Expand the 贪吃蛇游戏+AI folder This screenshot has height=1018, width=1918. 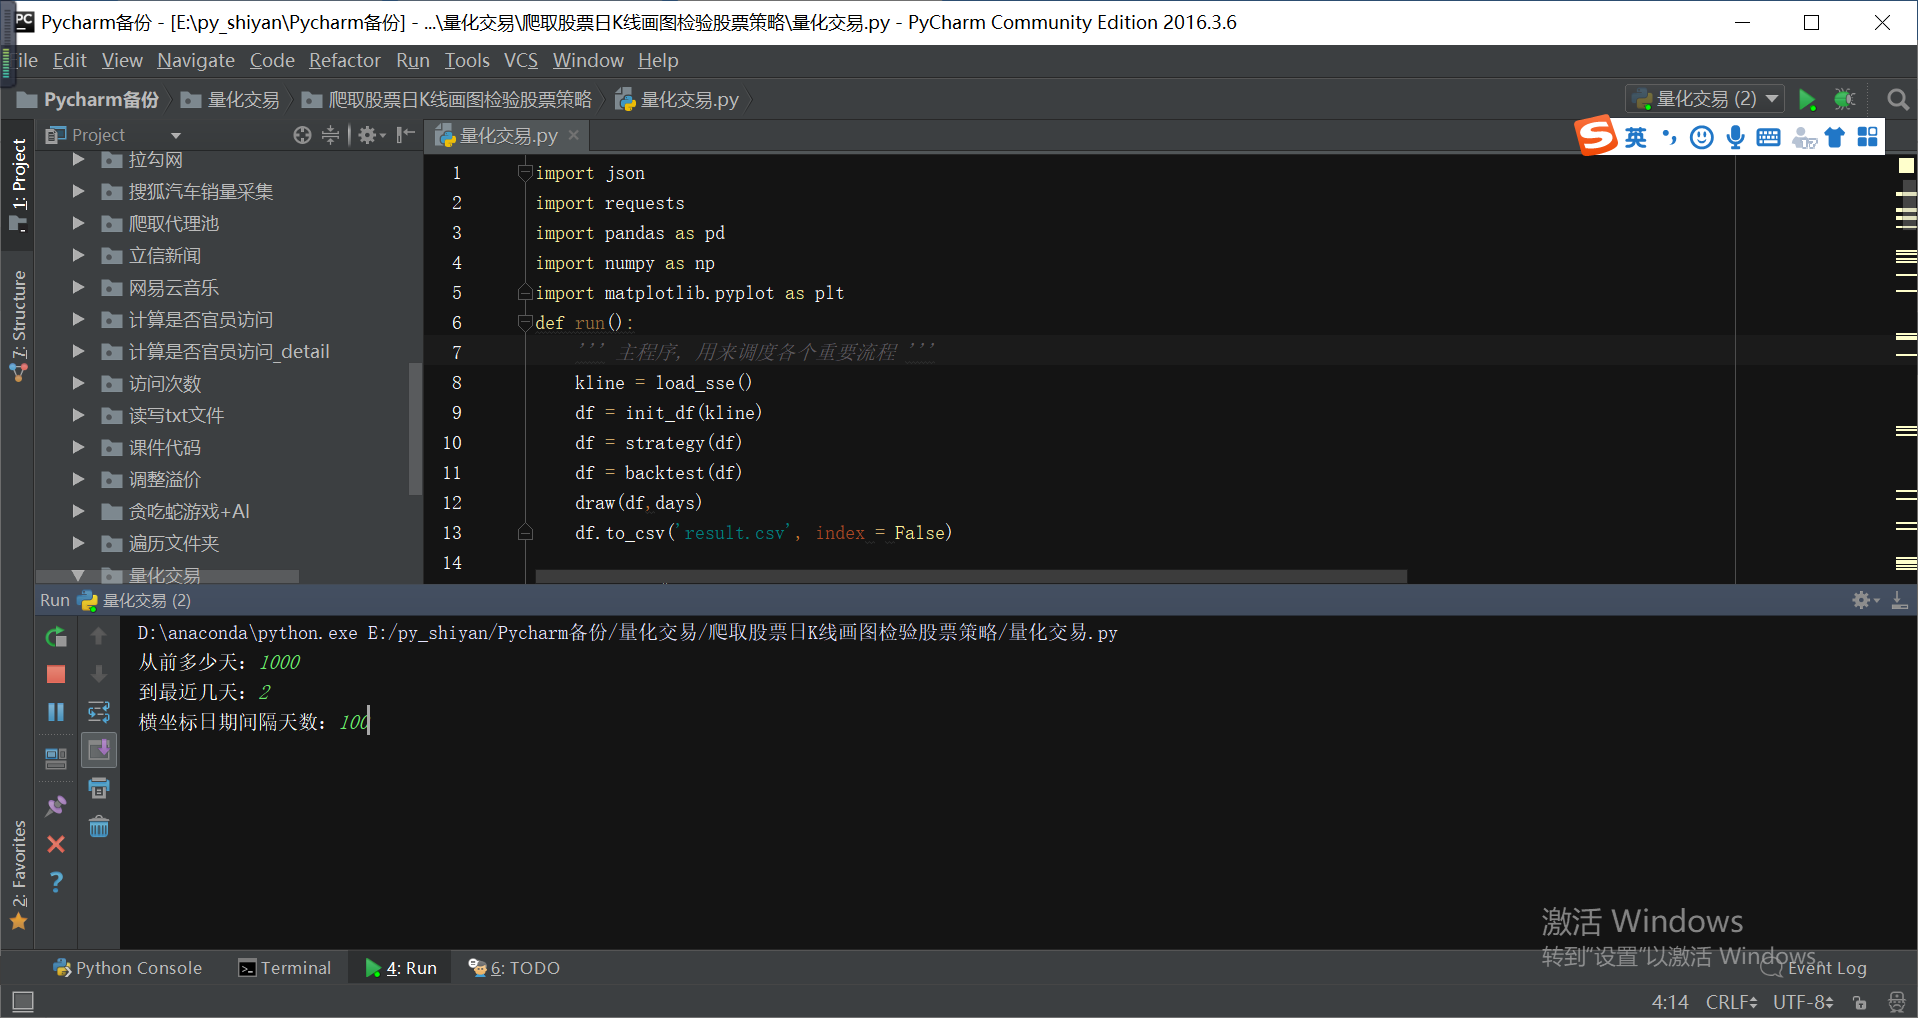coord(78,512)
